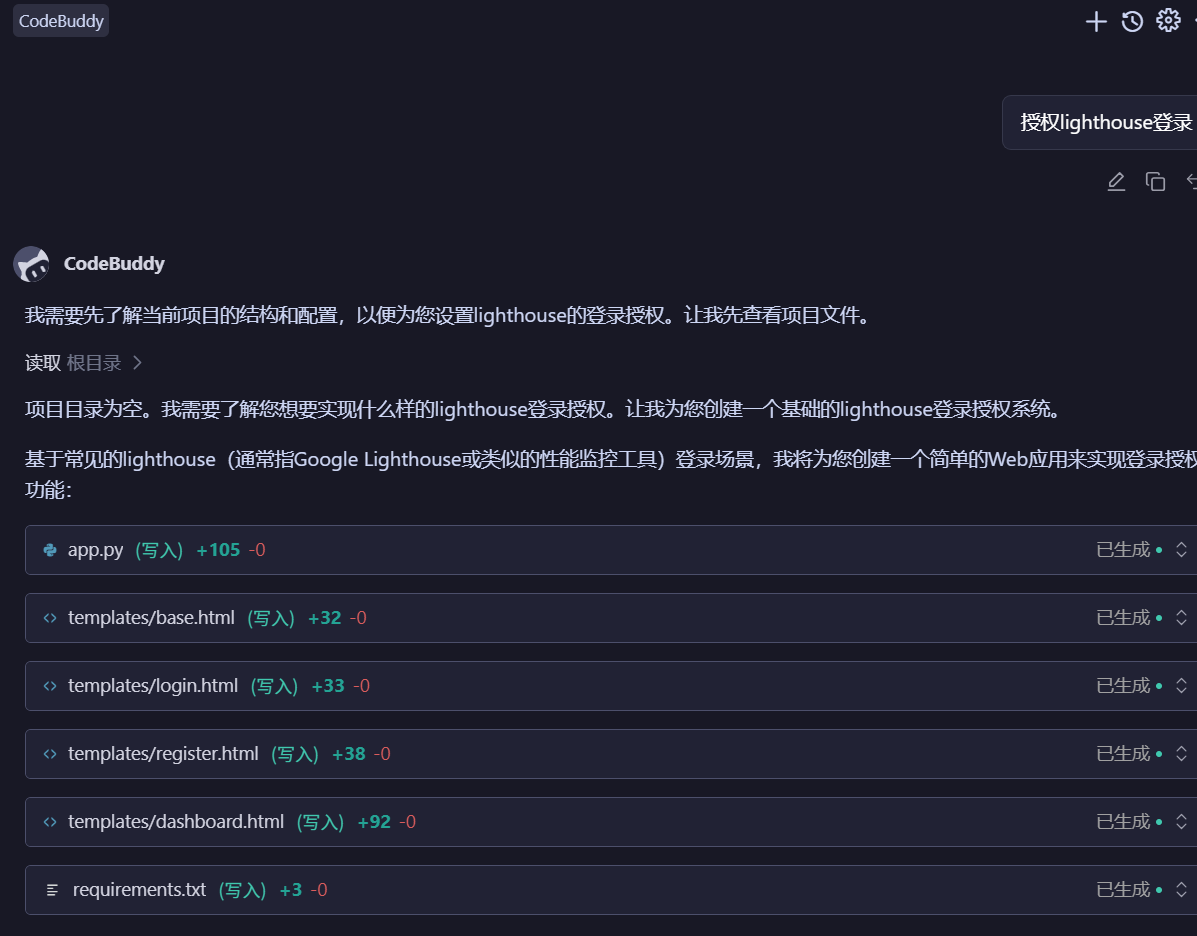The width and height of the screenshot is (1197, 936).
Task: Open templates/login.html file link
Action: pos(153,686)
